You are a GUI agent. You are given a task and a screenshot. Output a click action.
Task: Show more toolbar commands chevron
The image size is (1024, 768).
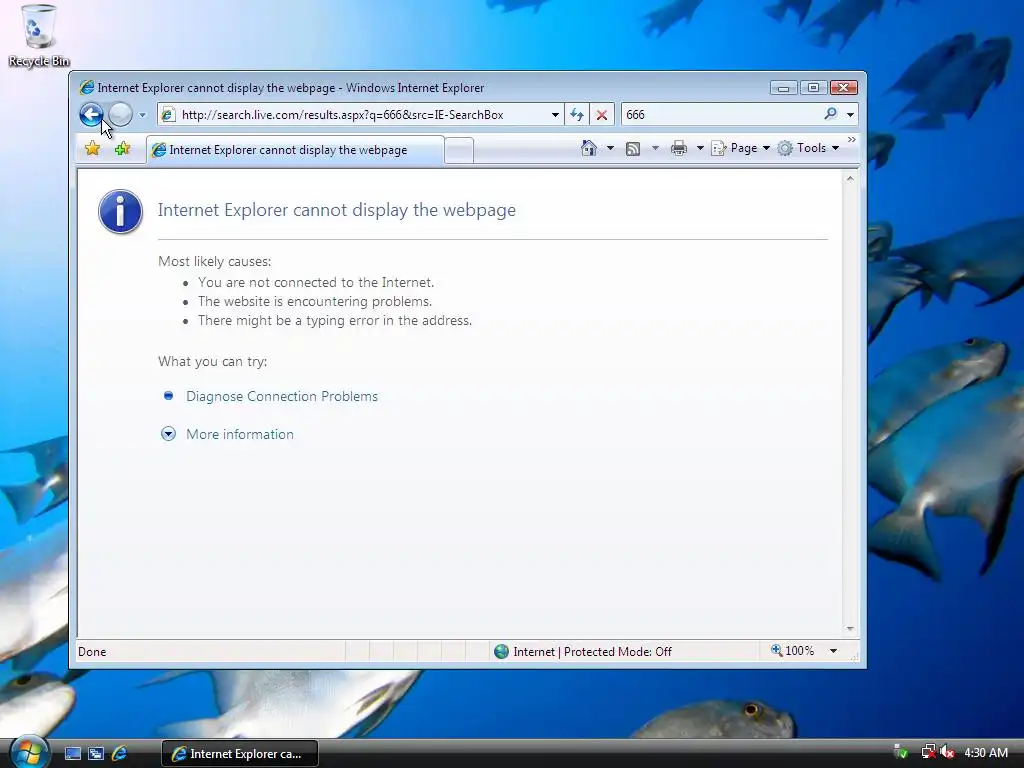(x=852, y=140)
